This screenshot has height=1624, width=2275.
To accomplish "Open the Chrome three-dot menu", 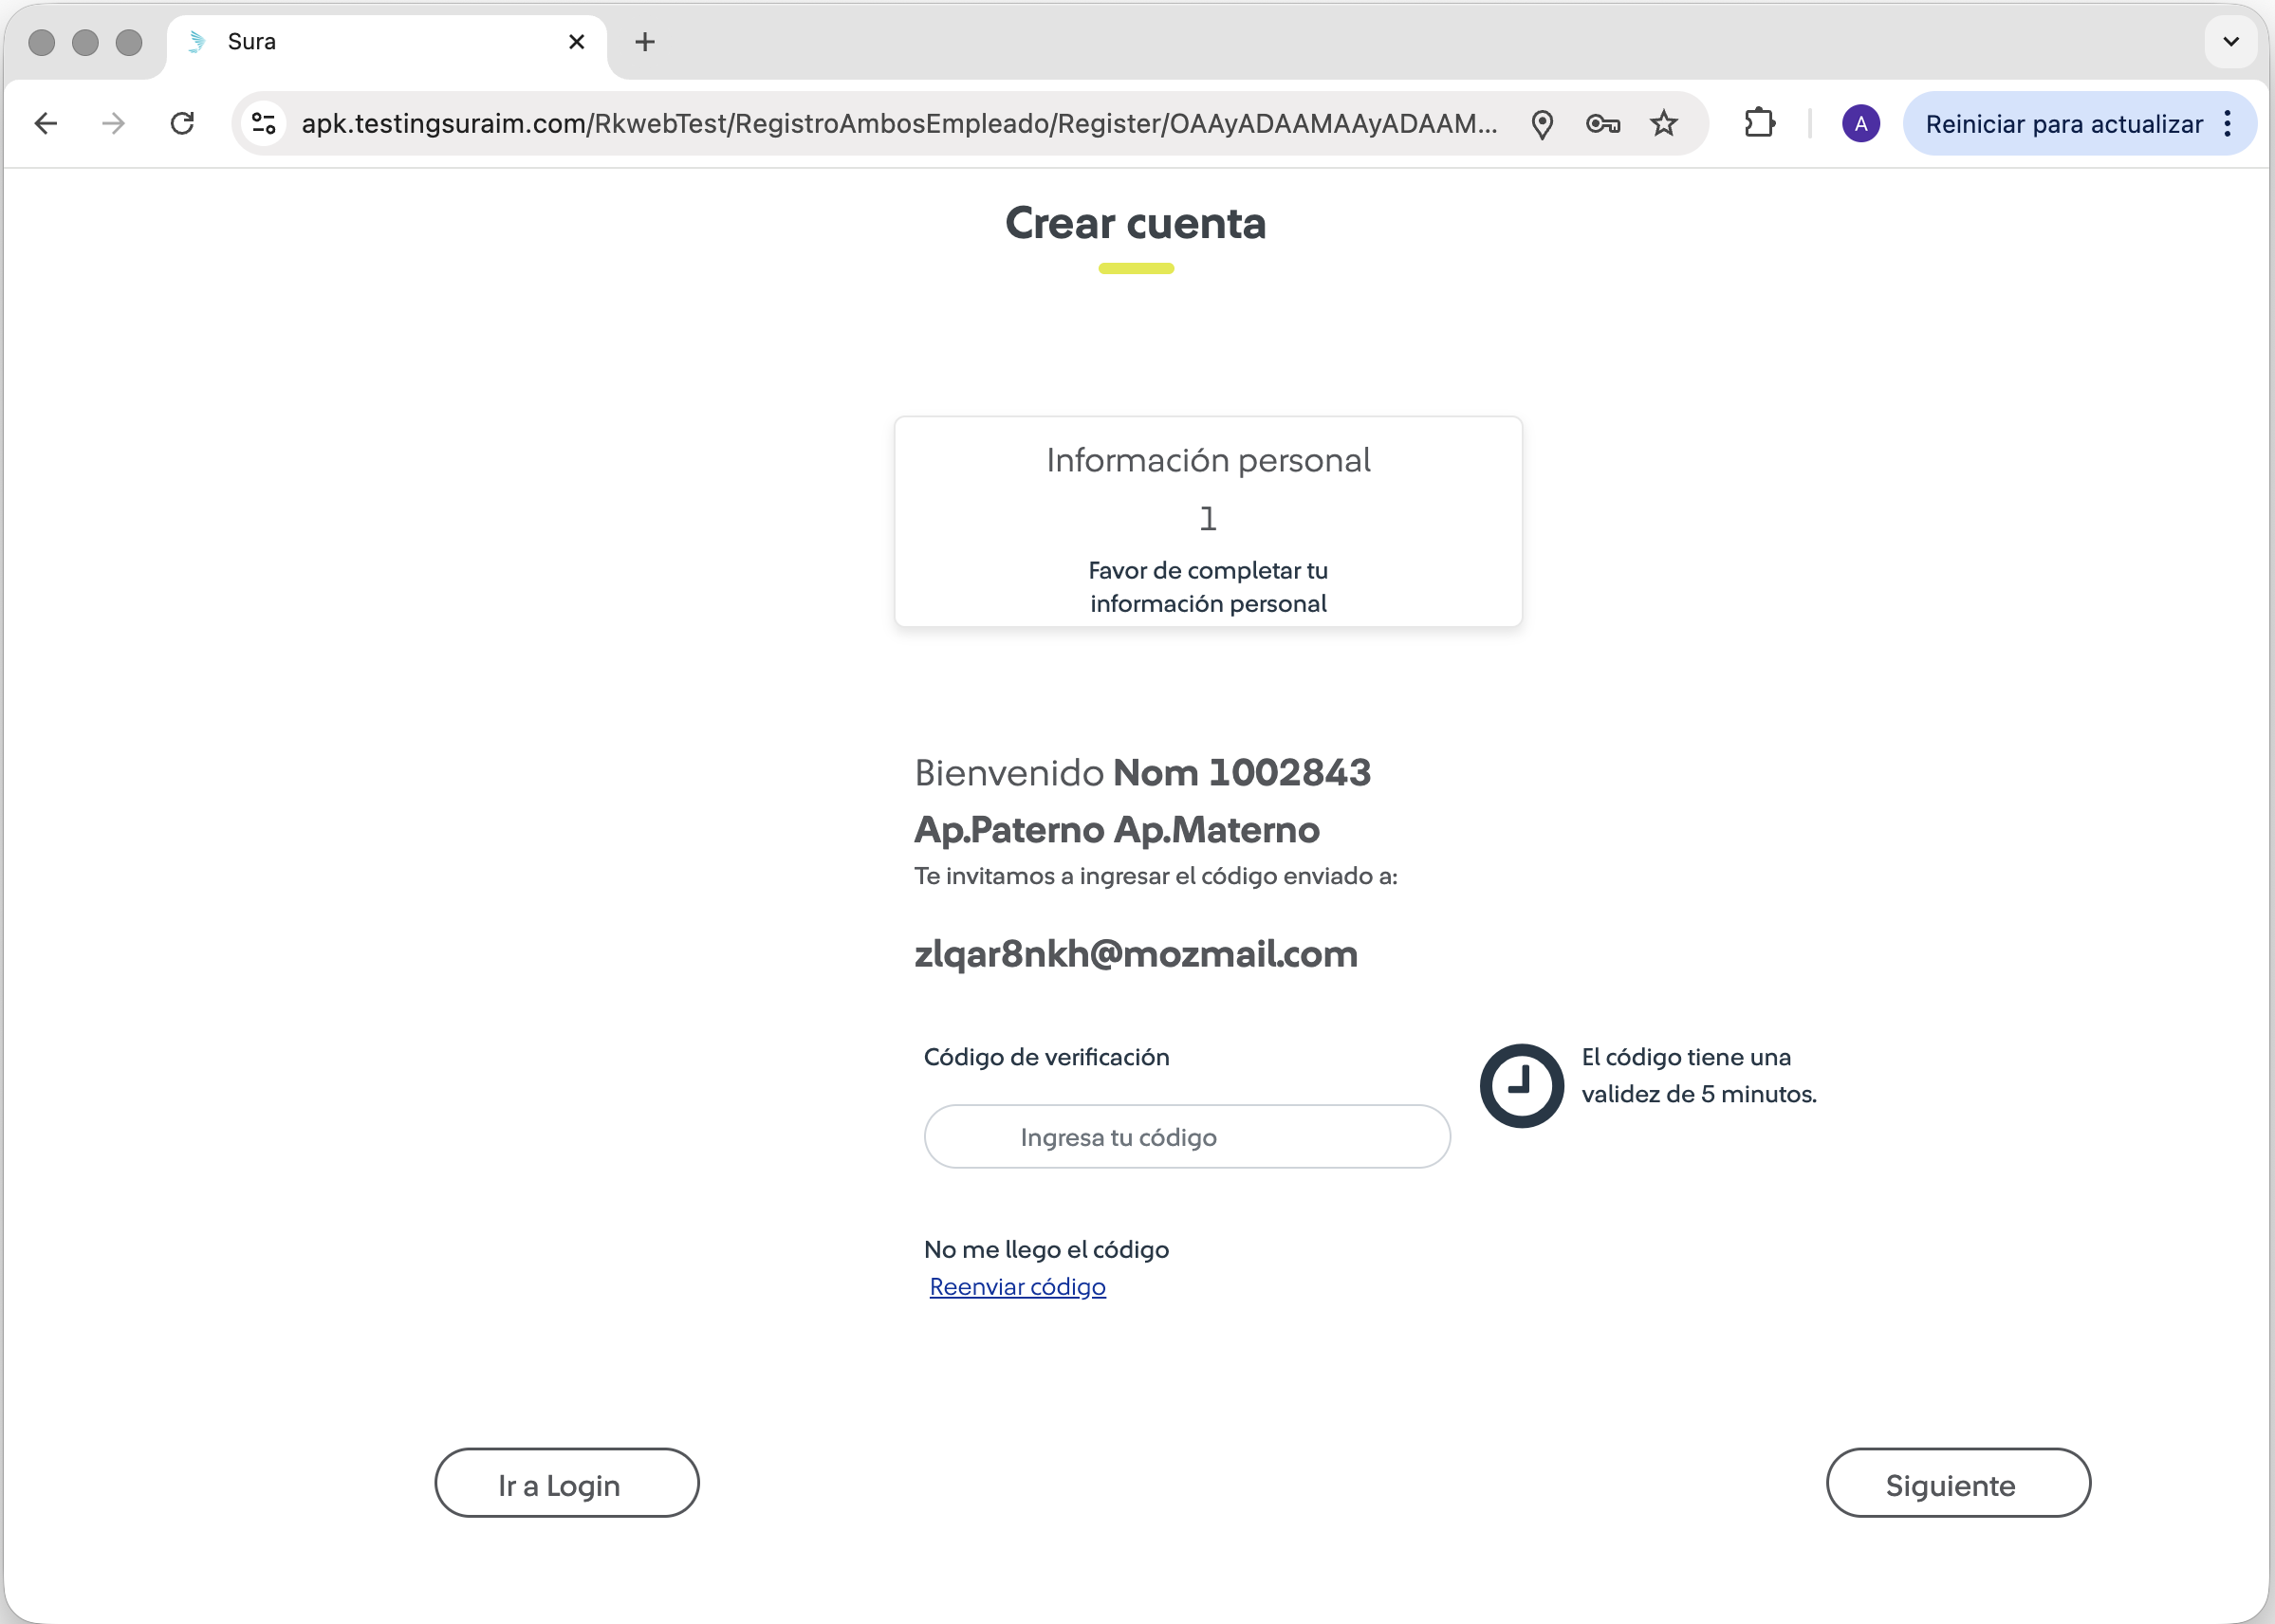I will pyautogui.click(x=2228, y=124).
